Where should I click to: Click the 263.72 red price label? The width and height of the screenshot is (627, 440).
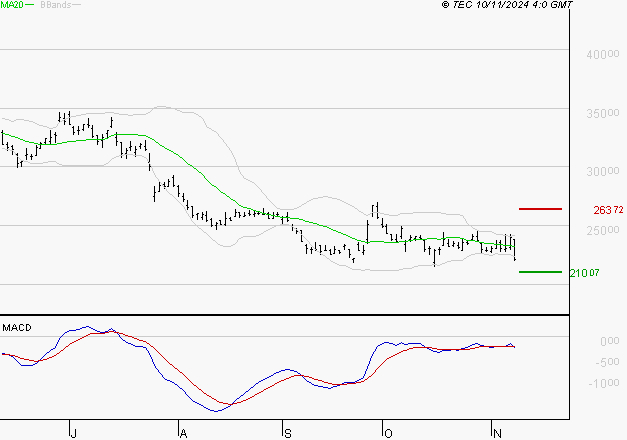point(608,210)
